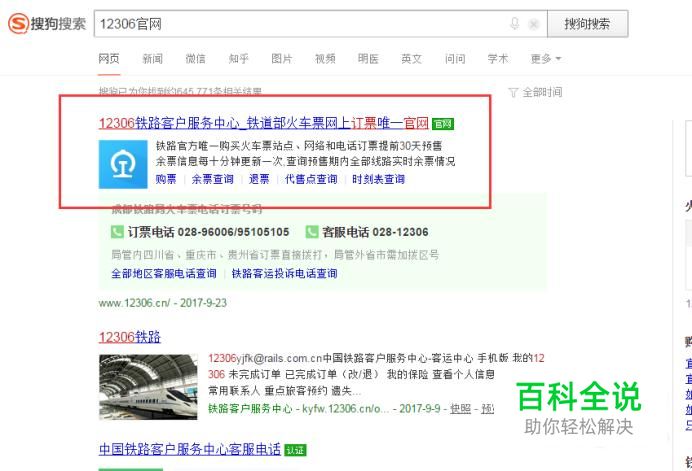
Task: Select the 网页 tab
Action: pos(109,59)
